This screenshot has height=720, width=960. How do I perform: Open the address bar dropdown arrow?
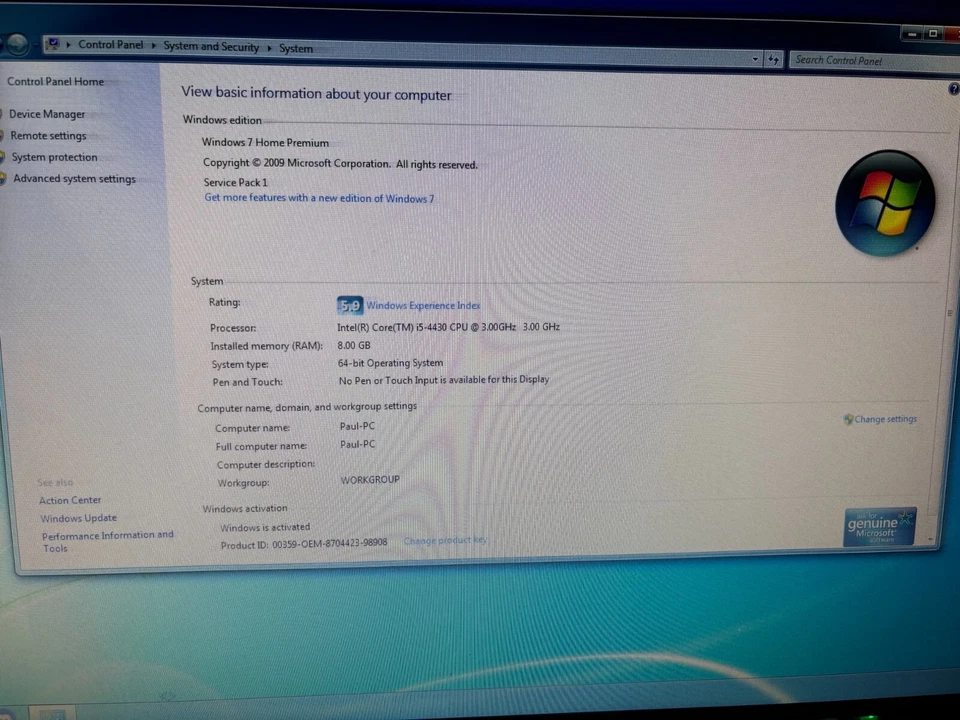[x=755, y=59]
